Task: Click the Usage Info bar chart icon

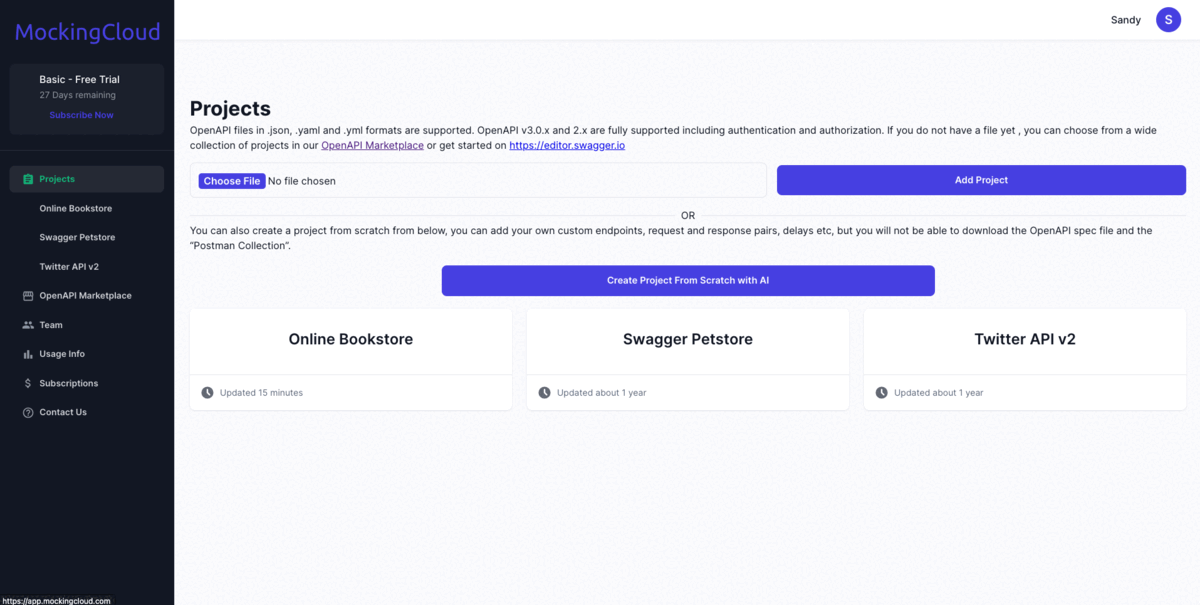Action: (28, 354)
